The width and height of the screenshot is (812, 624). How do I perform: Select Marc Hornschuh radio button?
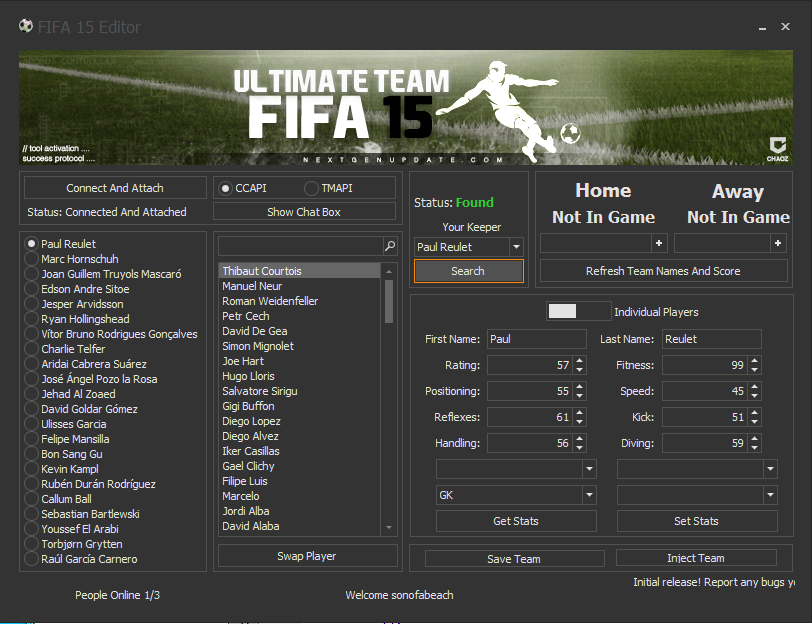32,258
